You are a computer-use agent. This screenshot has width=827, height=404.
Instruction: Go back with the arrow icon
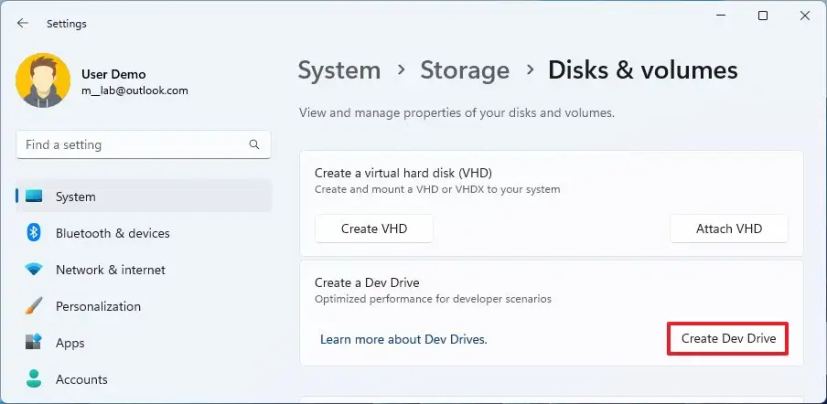click(x=22, y=23)
